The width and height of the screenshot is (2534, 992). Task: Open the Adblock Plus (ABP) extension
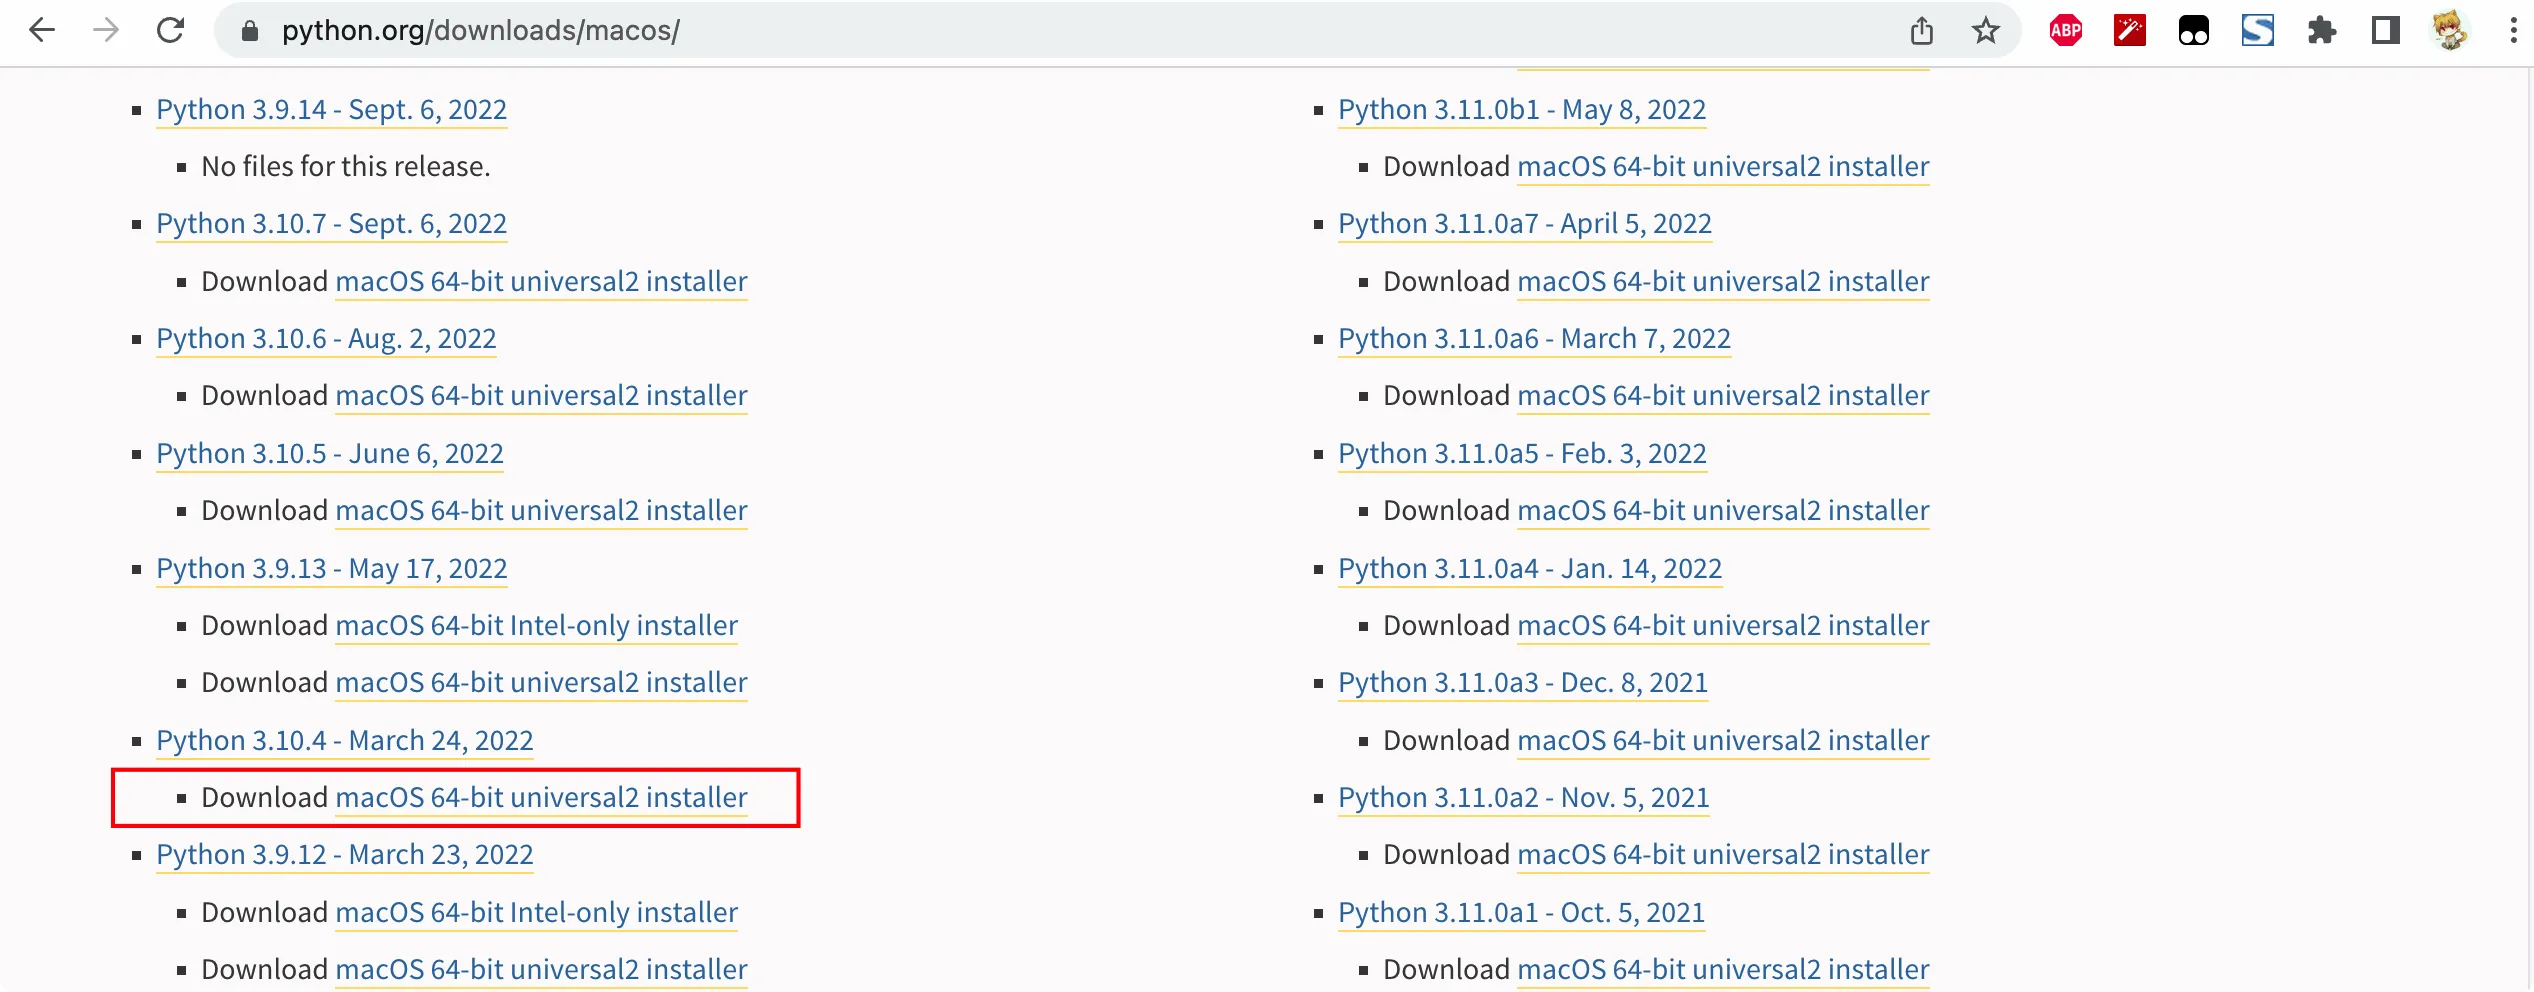(2065, 31)
